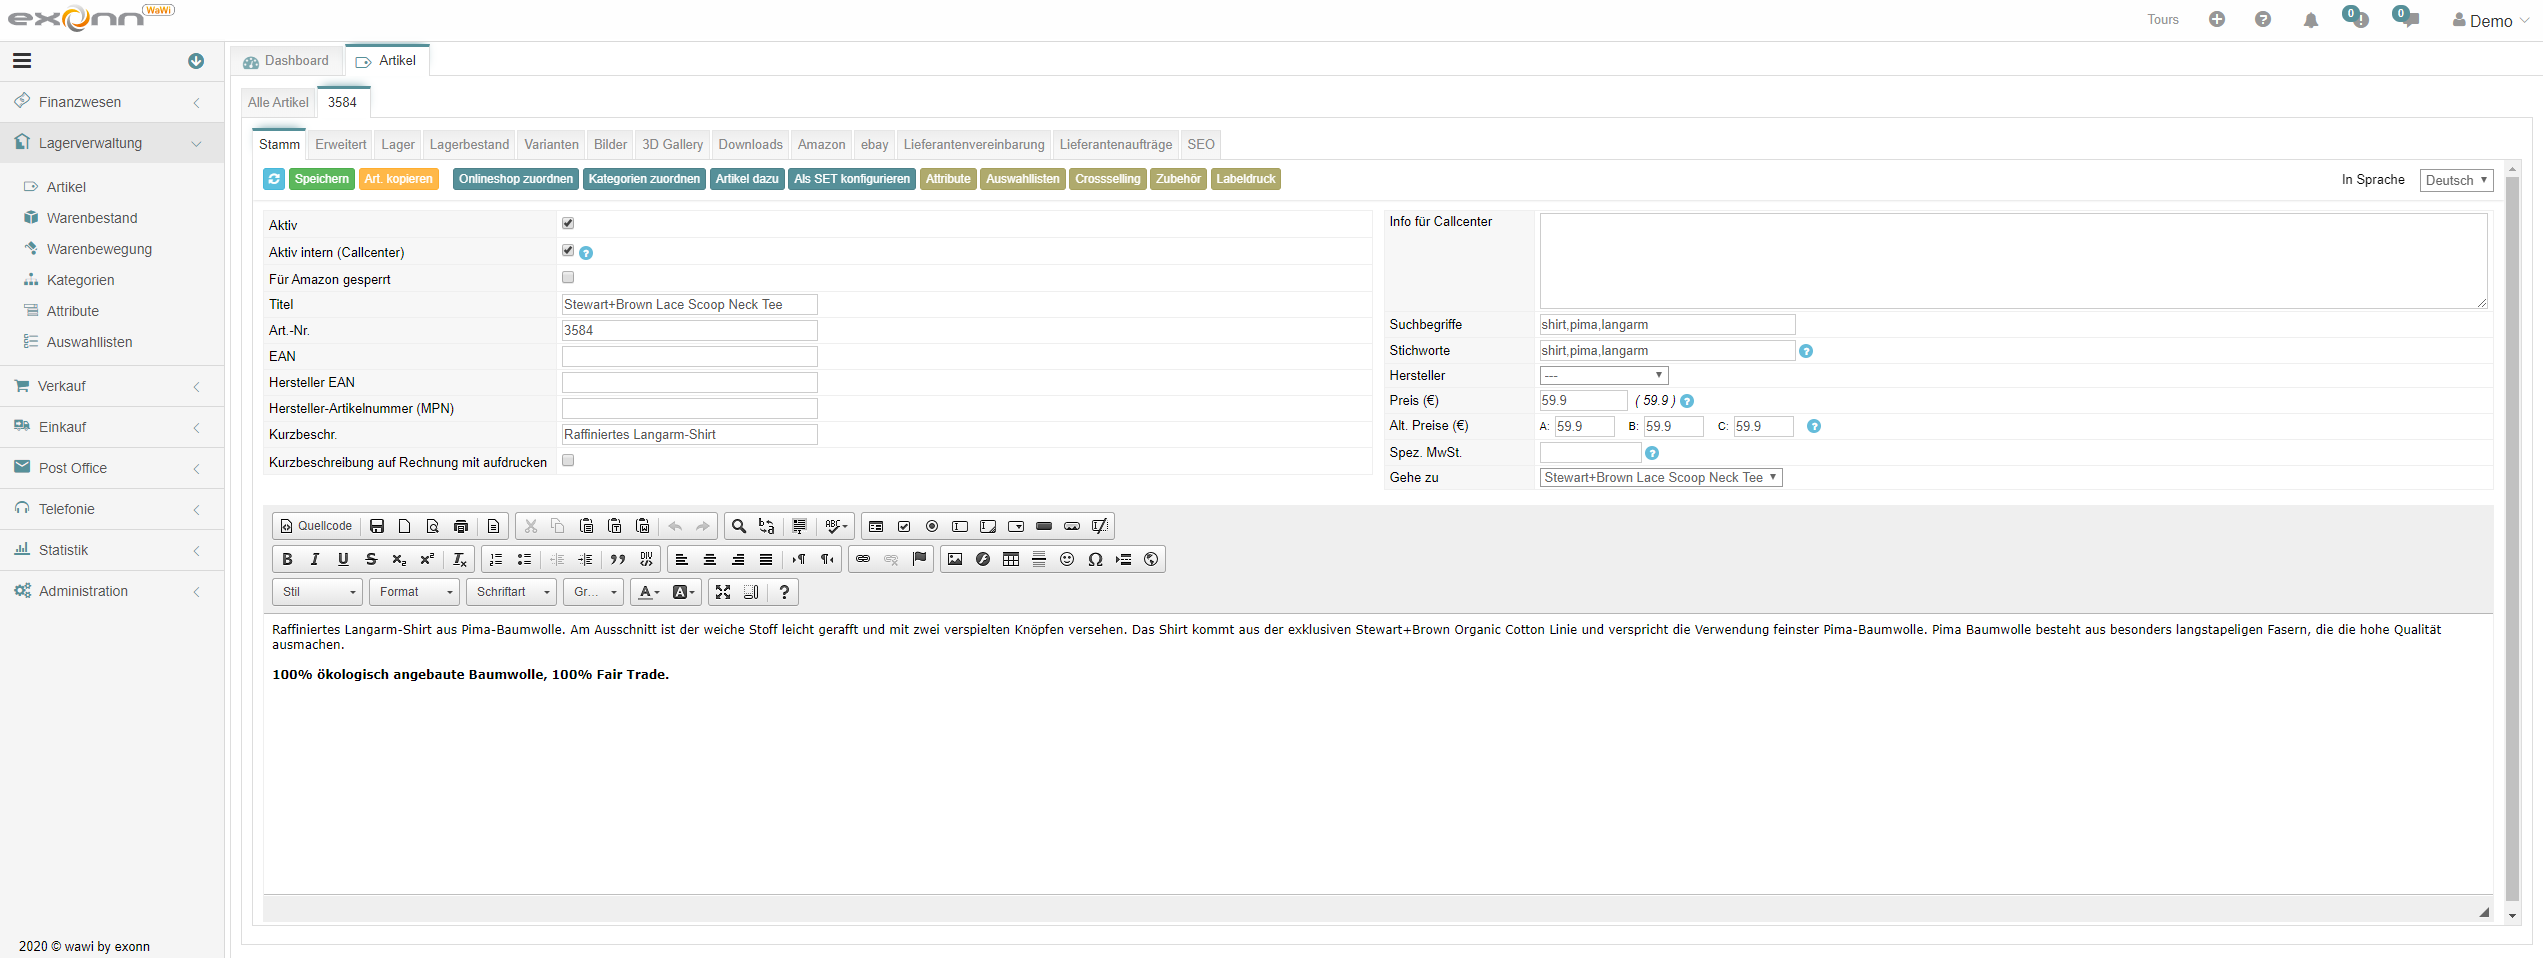2543x958 pixels.
Task: Open the Hersteller dropdown
Action: point(1602,375)
